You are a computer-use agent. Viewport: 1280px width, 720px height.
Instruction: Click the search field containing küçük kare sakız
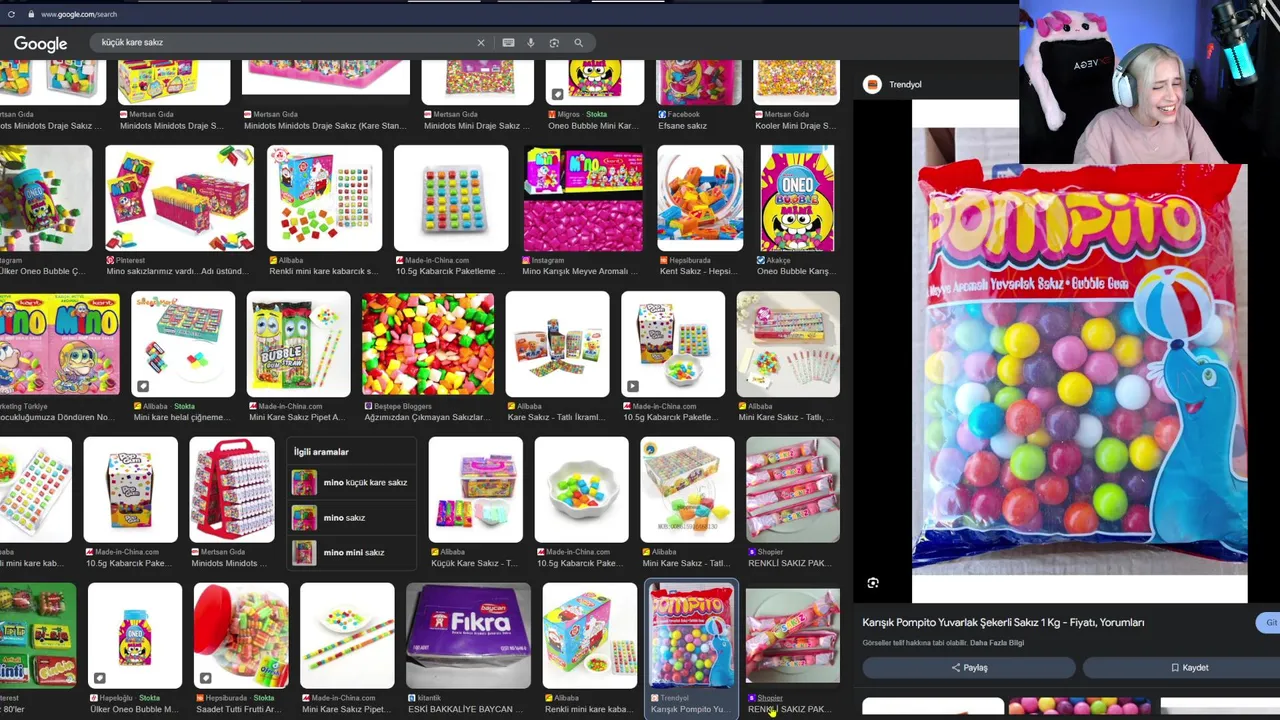pyautogui.click(x=285, y=43)
